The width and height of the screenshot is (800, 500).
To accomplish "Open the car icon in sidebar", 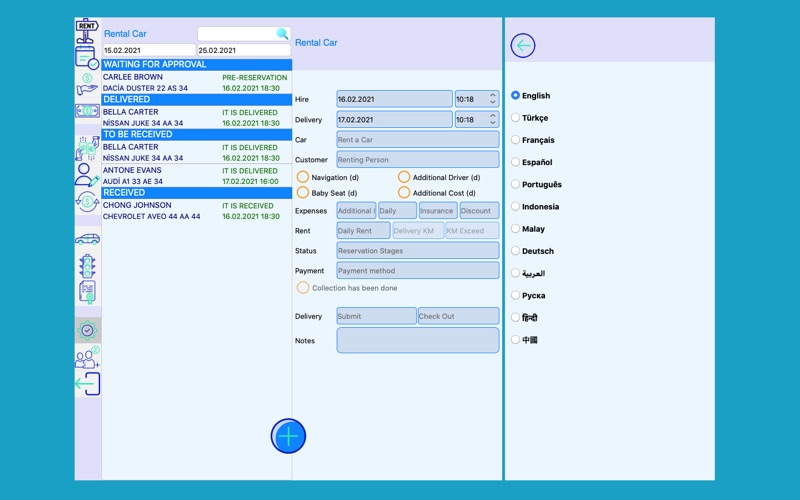I will tap(87, 239).
